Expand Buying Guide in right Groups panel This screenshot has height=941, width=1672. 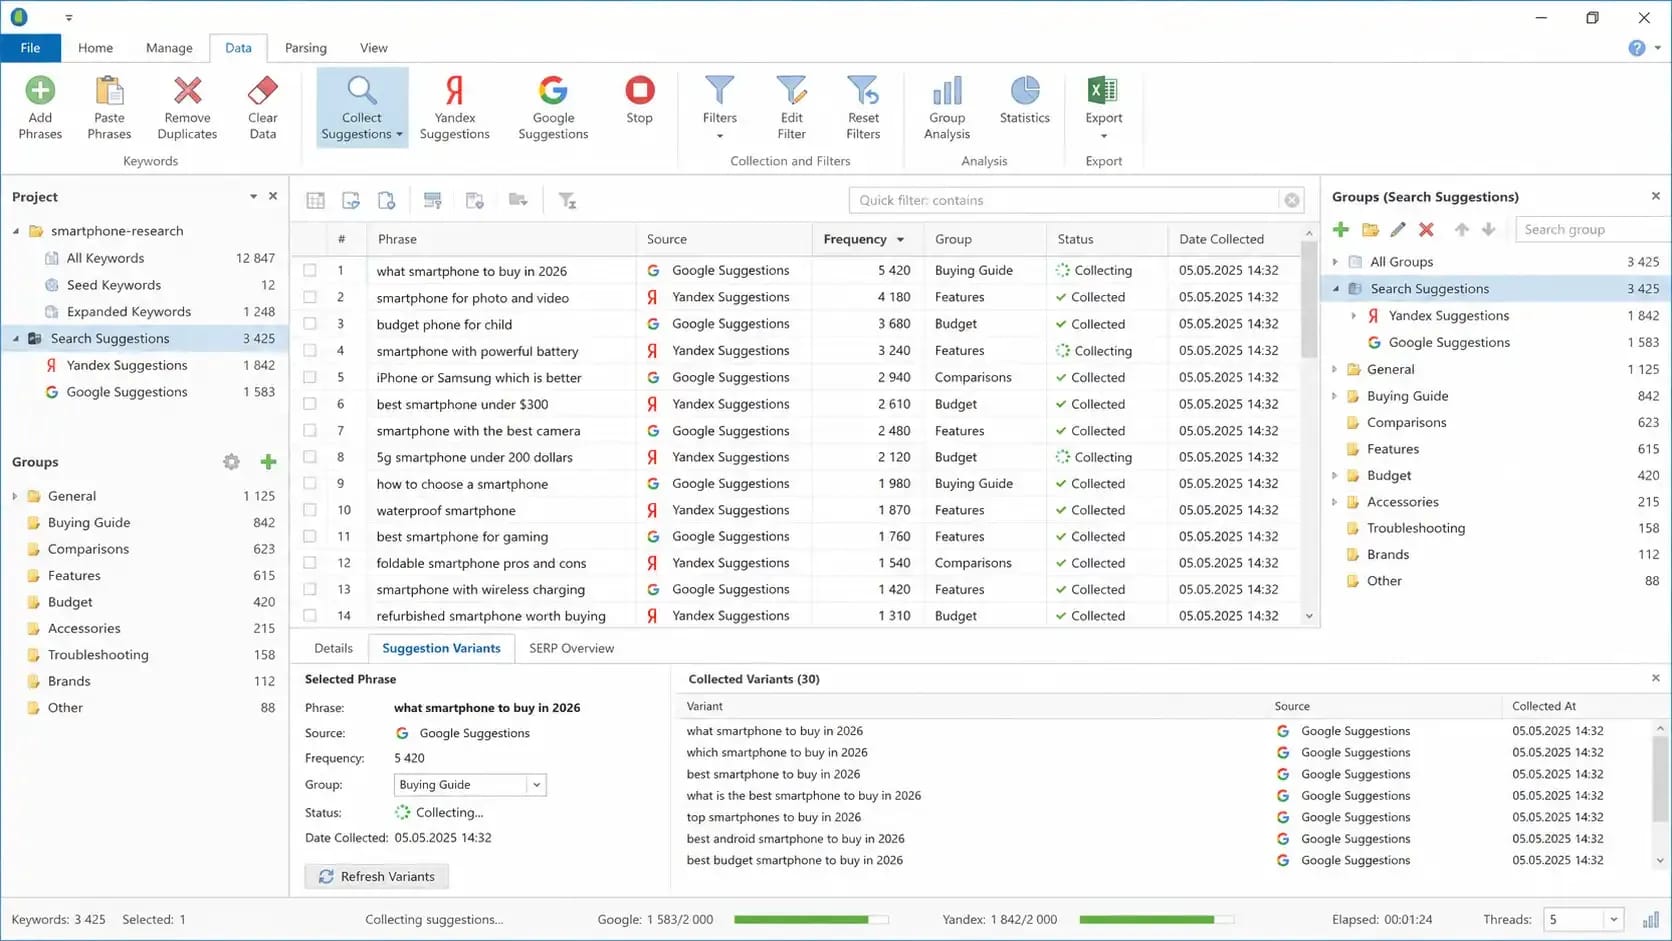coord(1335,396)
